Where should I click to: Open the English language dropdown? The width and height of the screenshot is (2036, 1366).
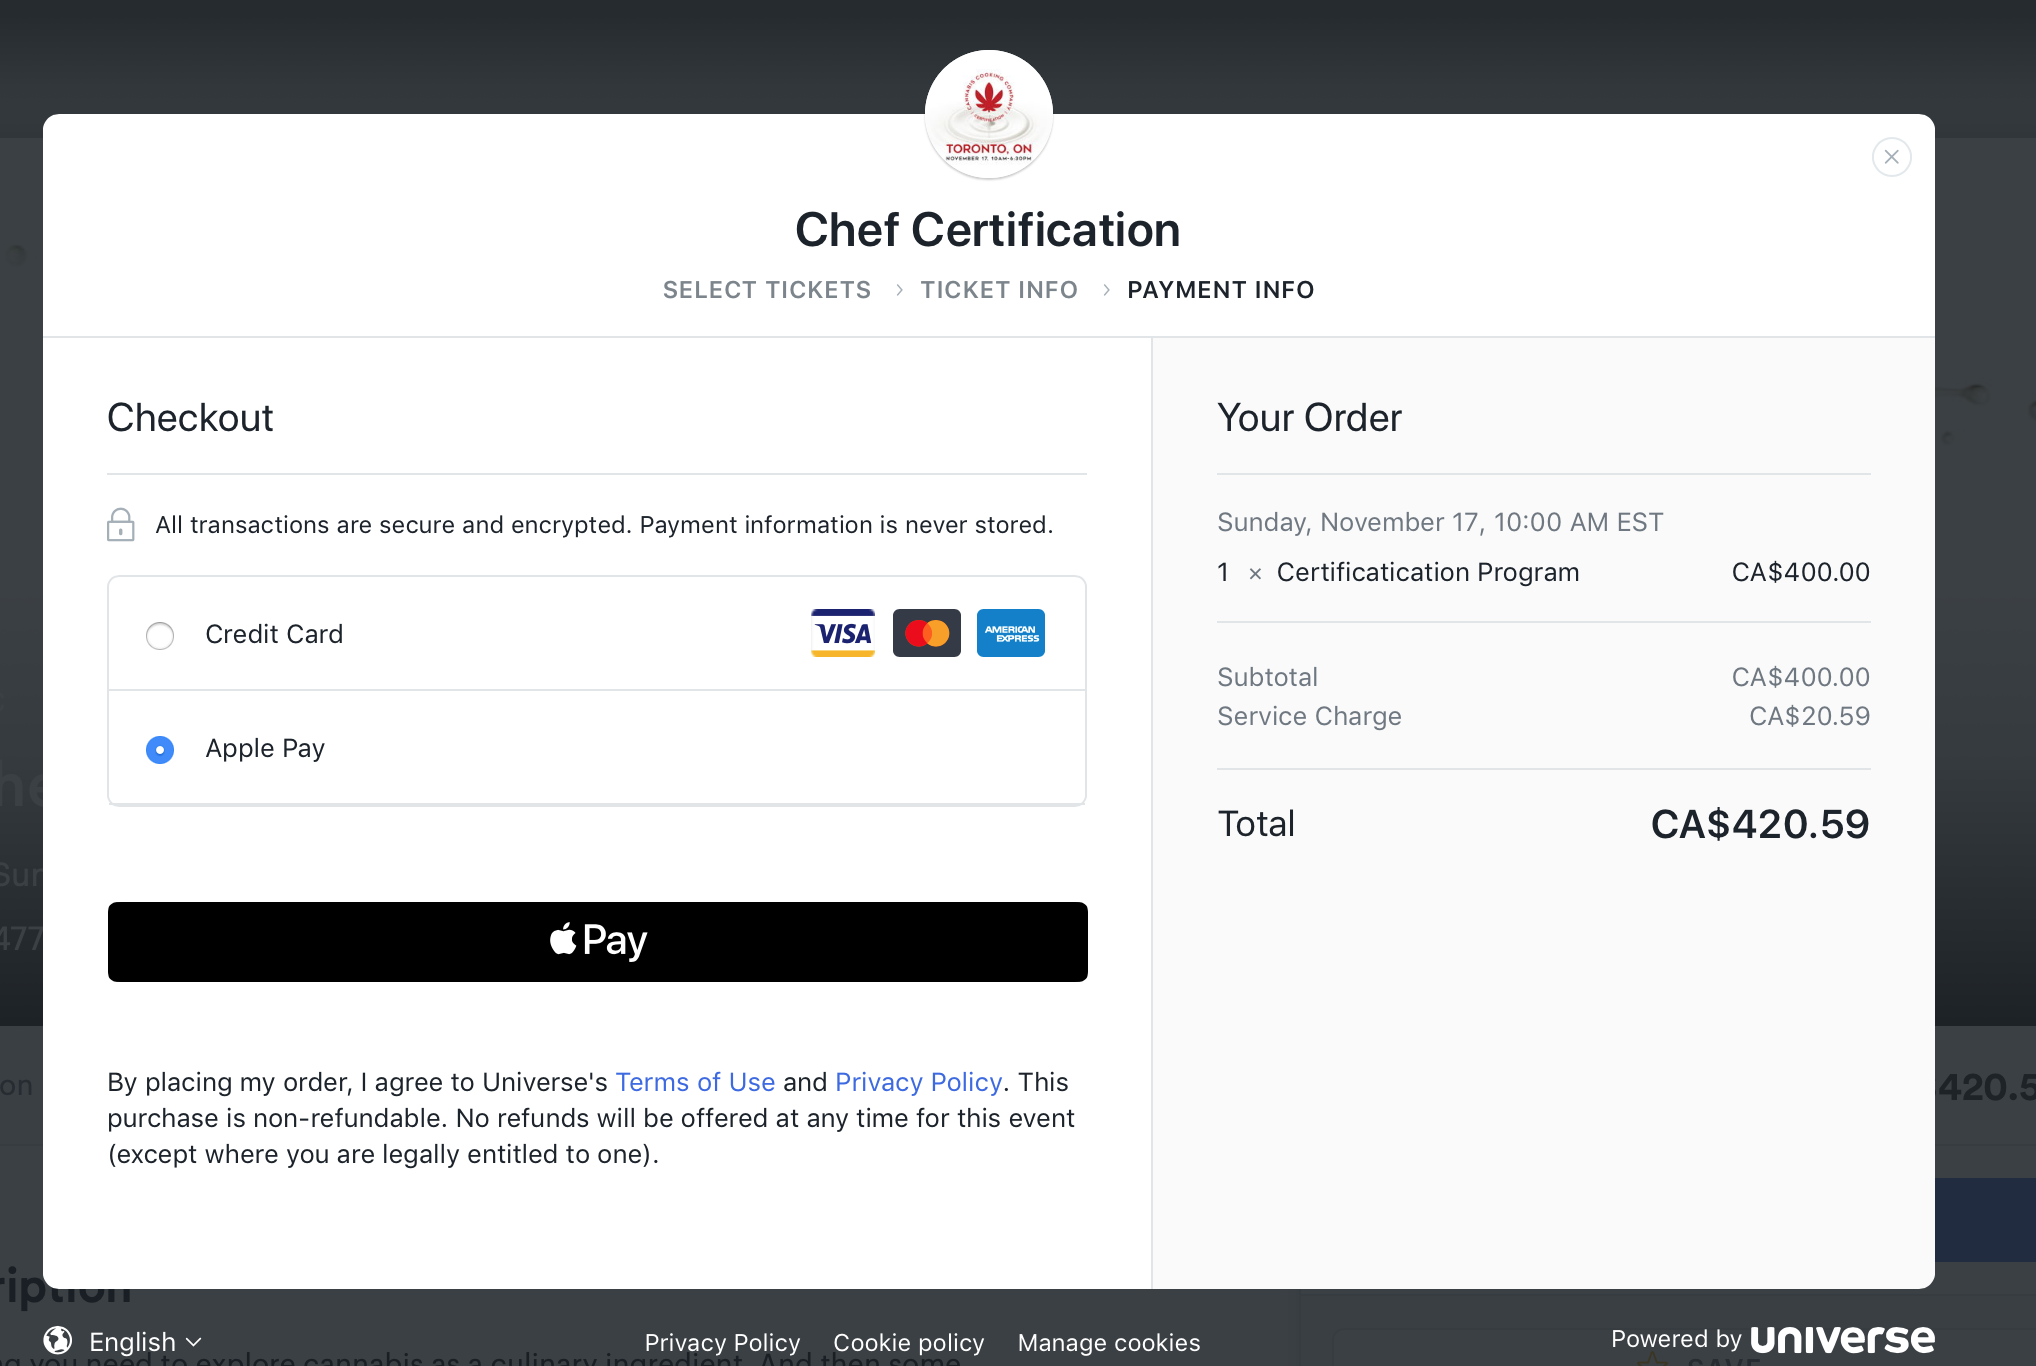[145, 1341]
